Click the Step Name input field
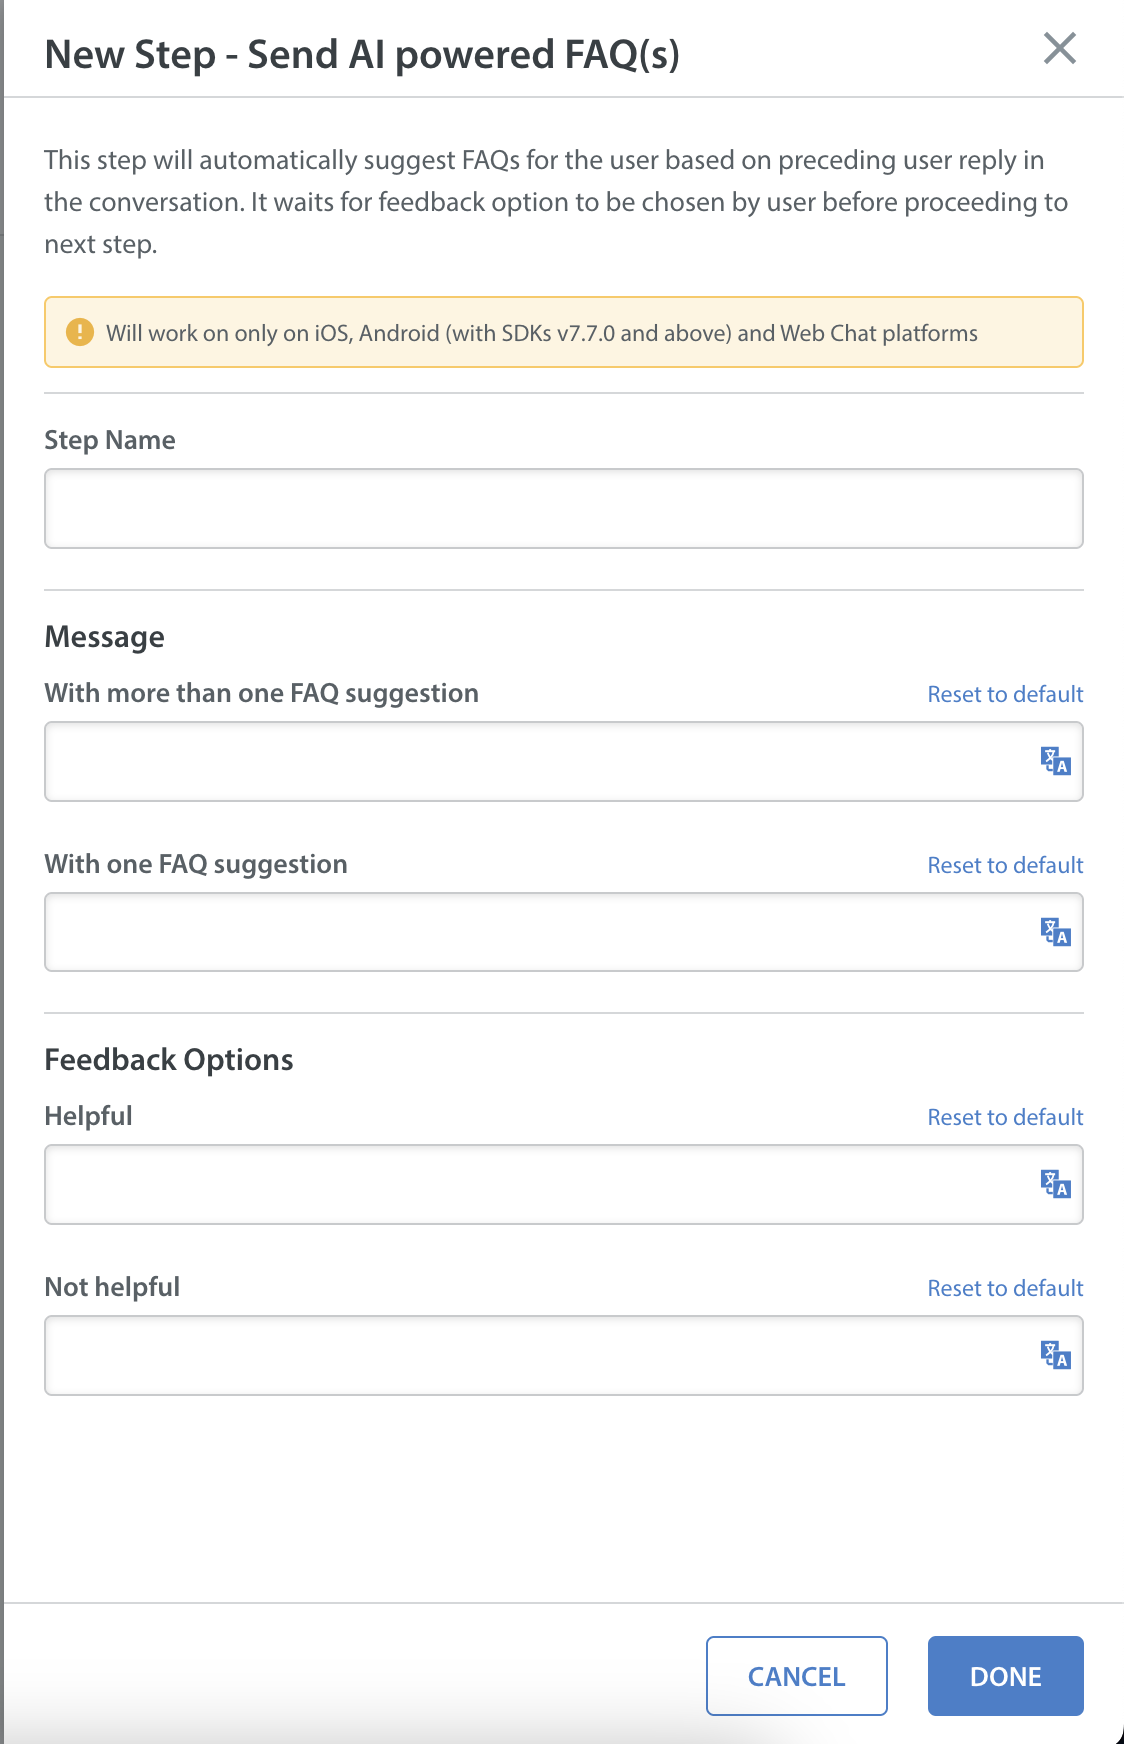Viewport: 1124px width, 1744px height. [564, 508]
